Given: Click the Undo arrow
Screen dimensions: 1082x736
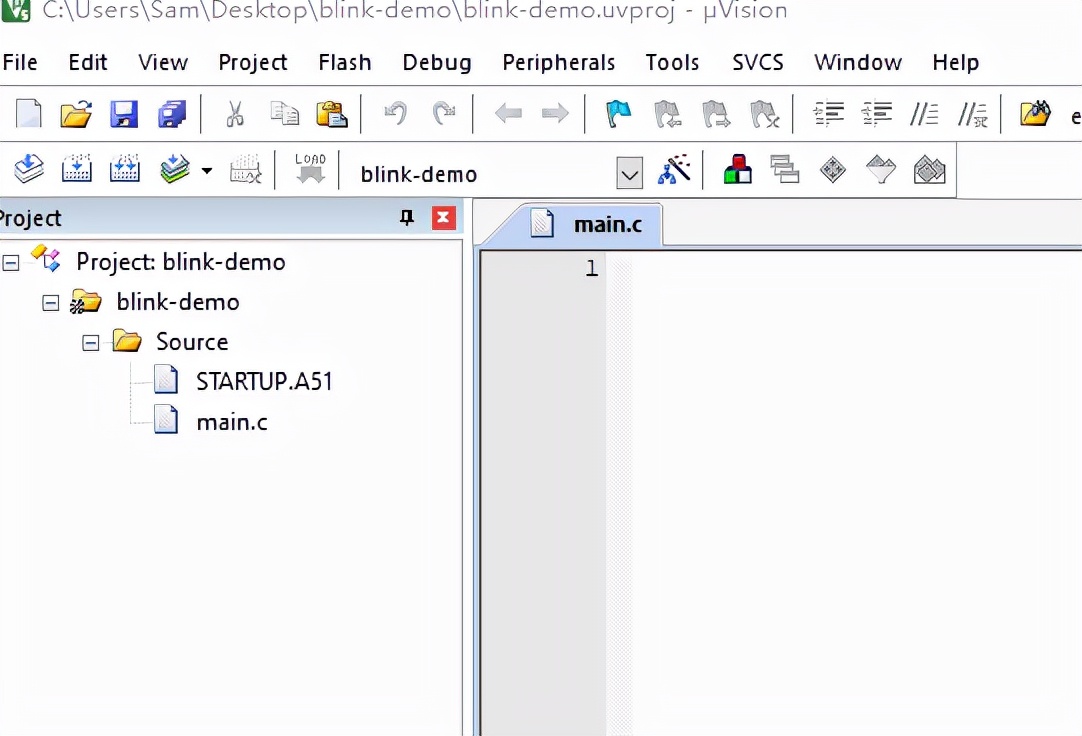Looking at the screenshot, I should (x=396, y=113).
